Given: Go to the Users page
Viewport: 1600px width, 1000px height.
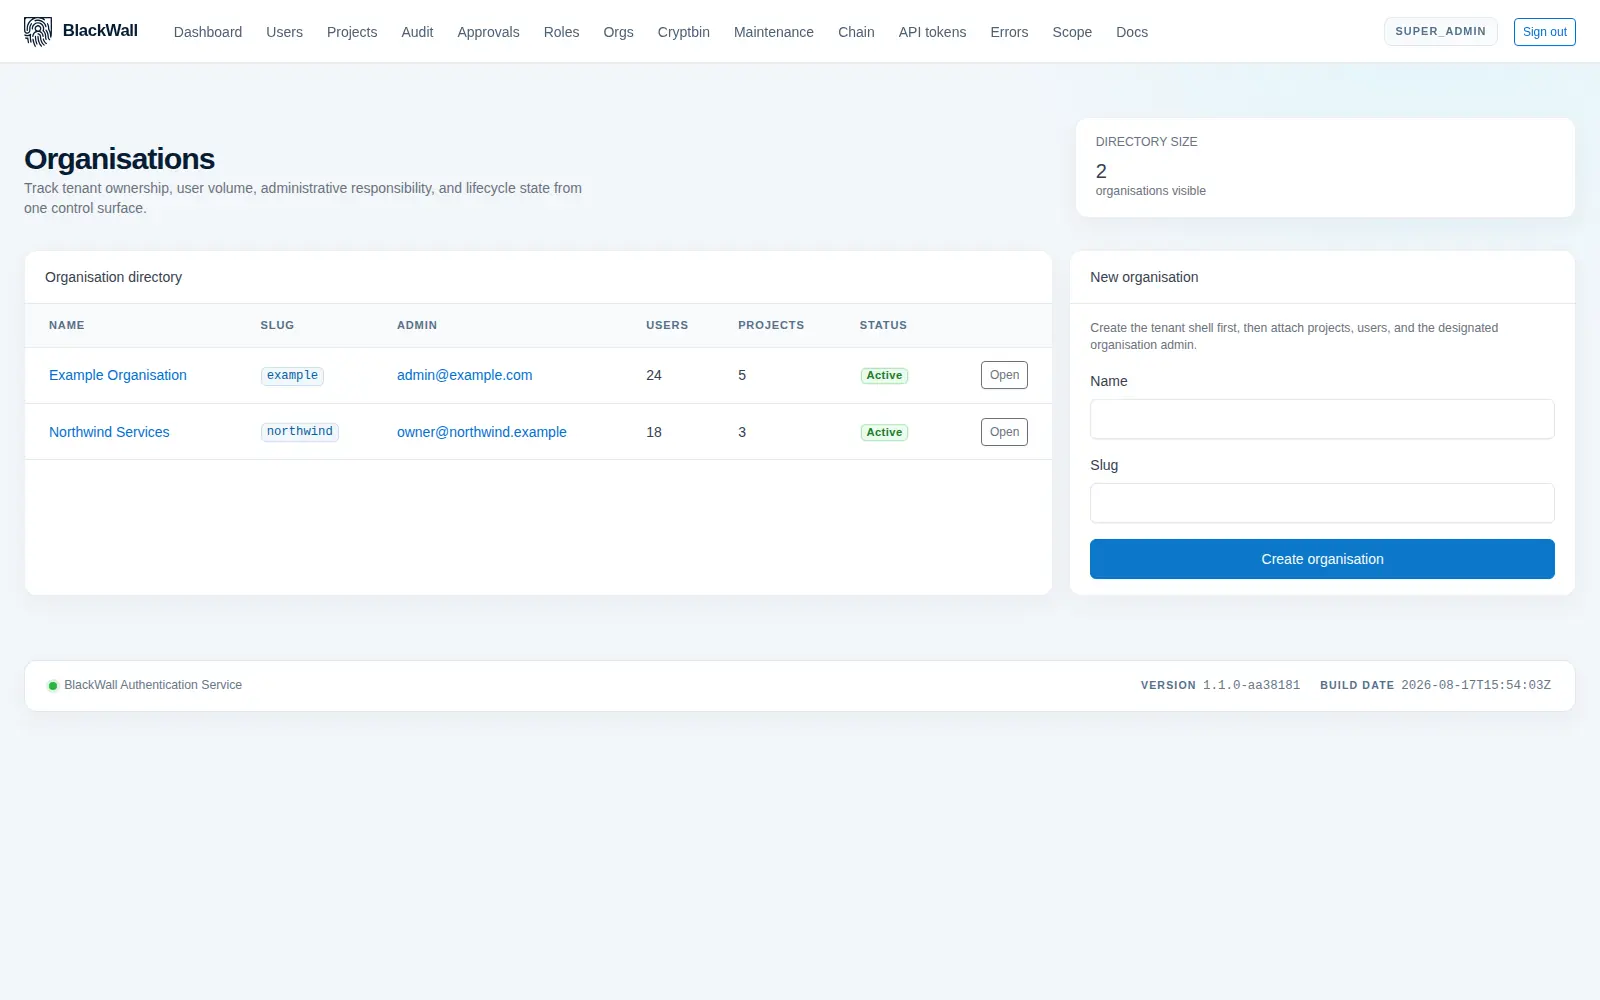Looking at the screenshot, I should 284,32.
